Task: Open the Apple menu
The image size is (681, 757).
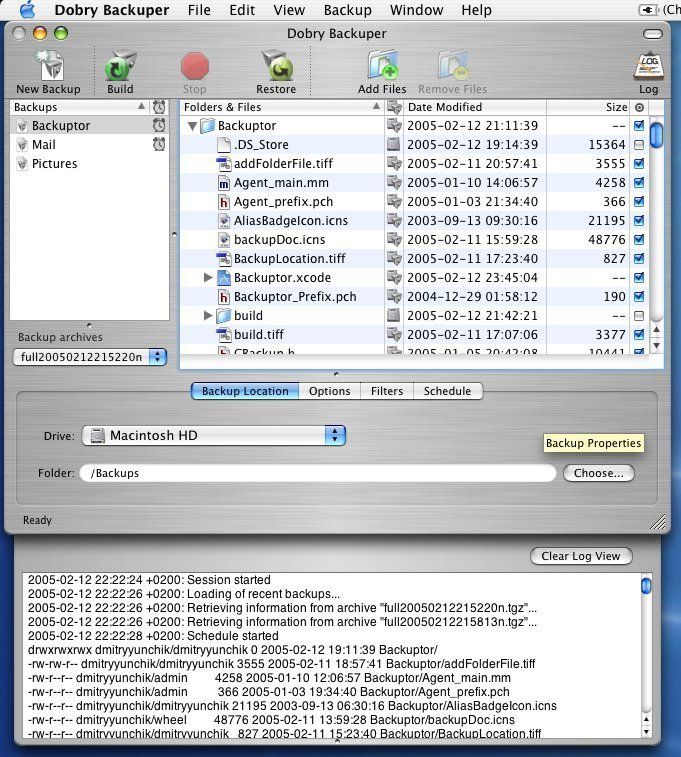Action: pos(28,10)
